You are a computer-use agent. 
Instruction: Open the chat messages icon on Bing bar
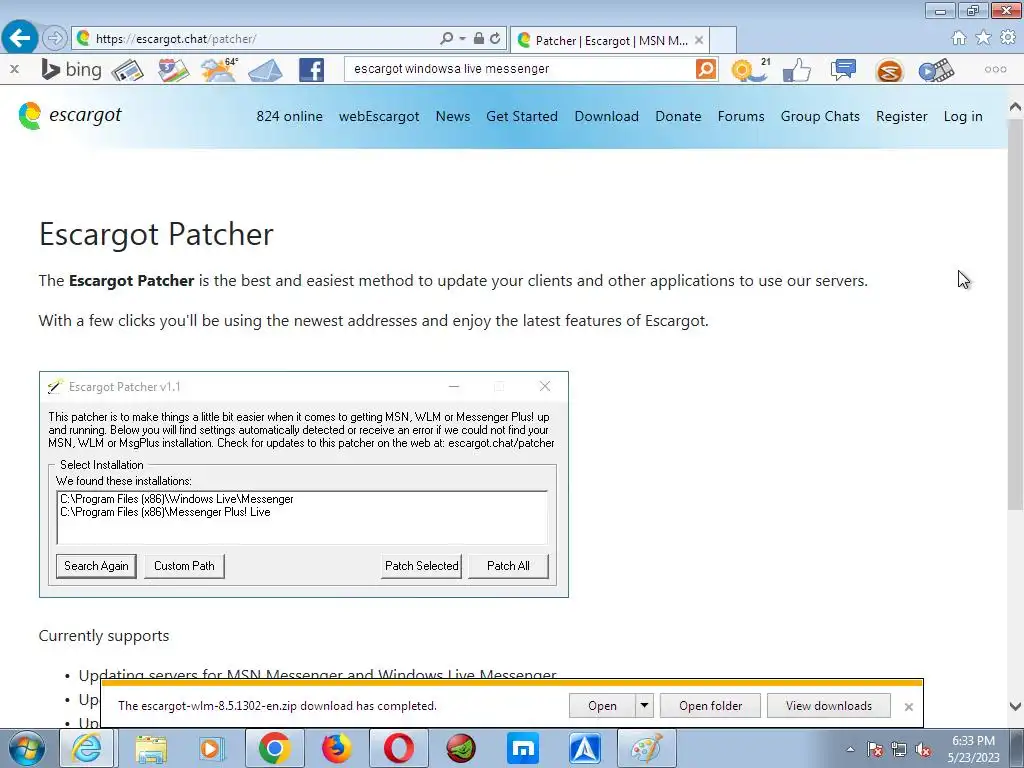coord(843,70)
